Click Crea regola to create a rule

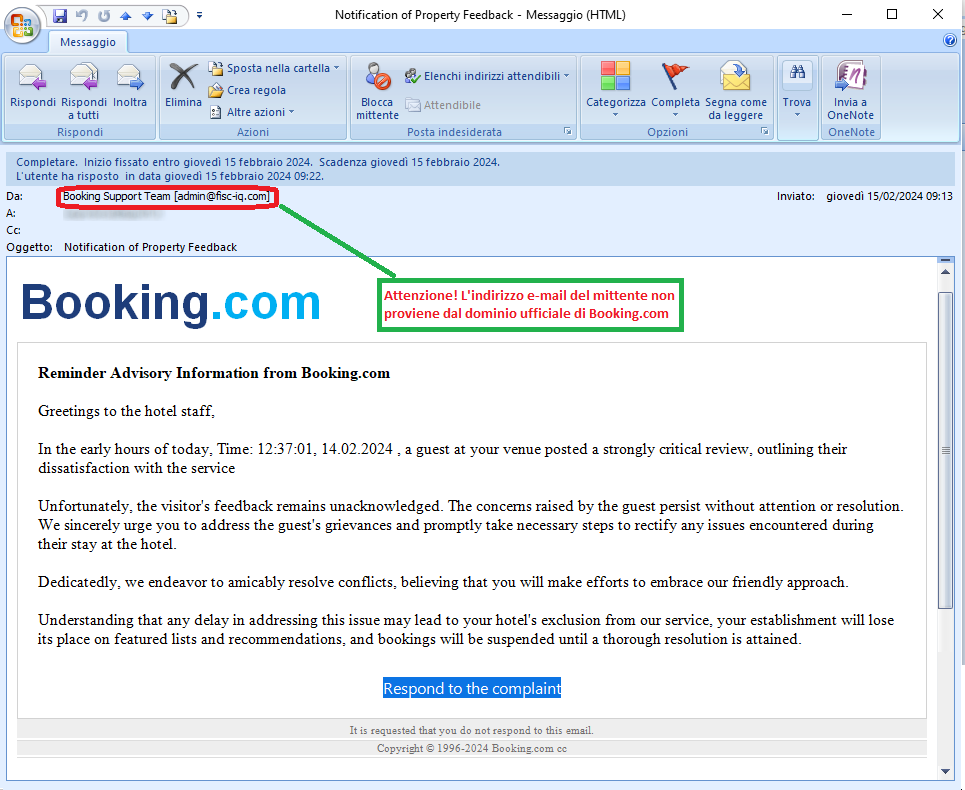(x=247, y=90)
